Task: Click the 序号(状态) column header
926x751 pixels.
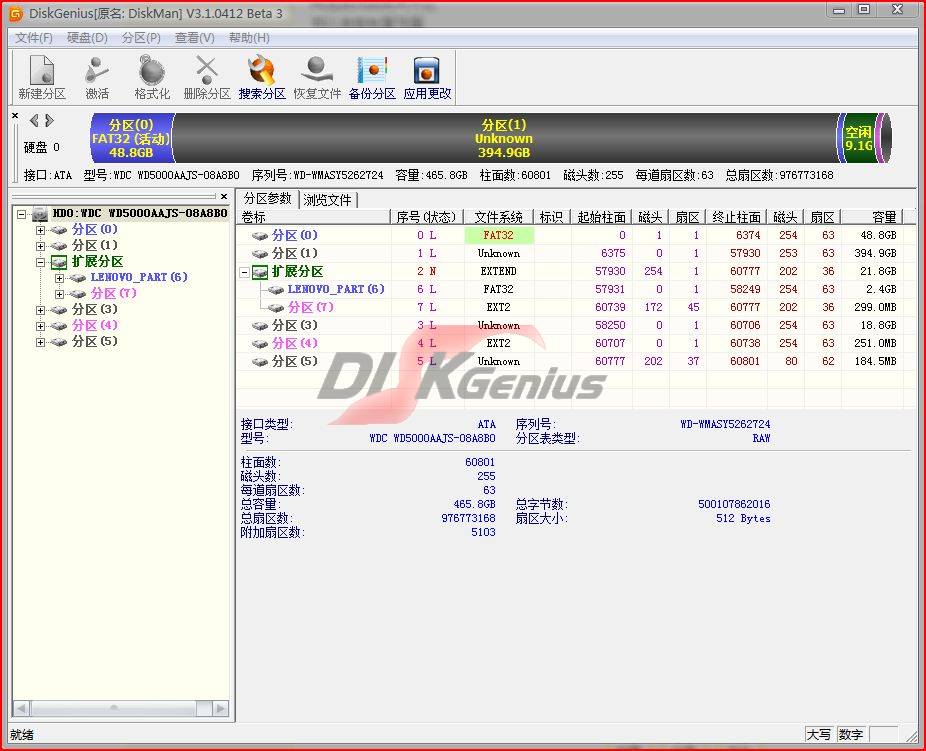Action: point(427,217)
